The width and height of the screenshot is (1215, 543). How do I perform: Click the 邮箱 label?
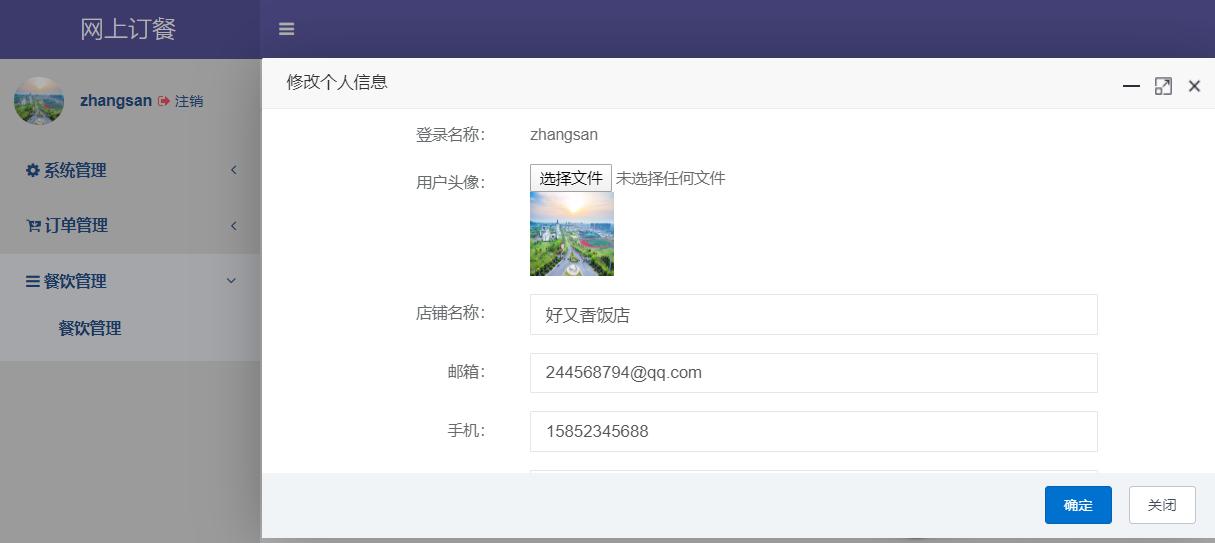(x=466, y=372)
